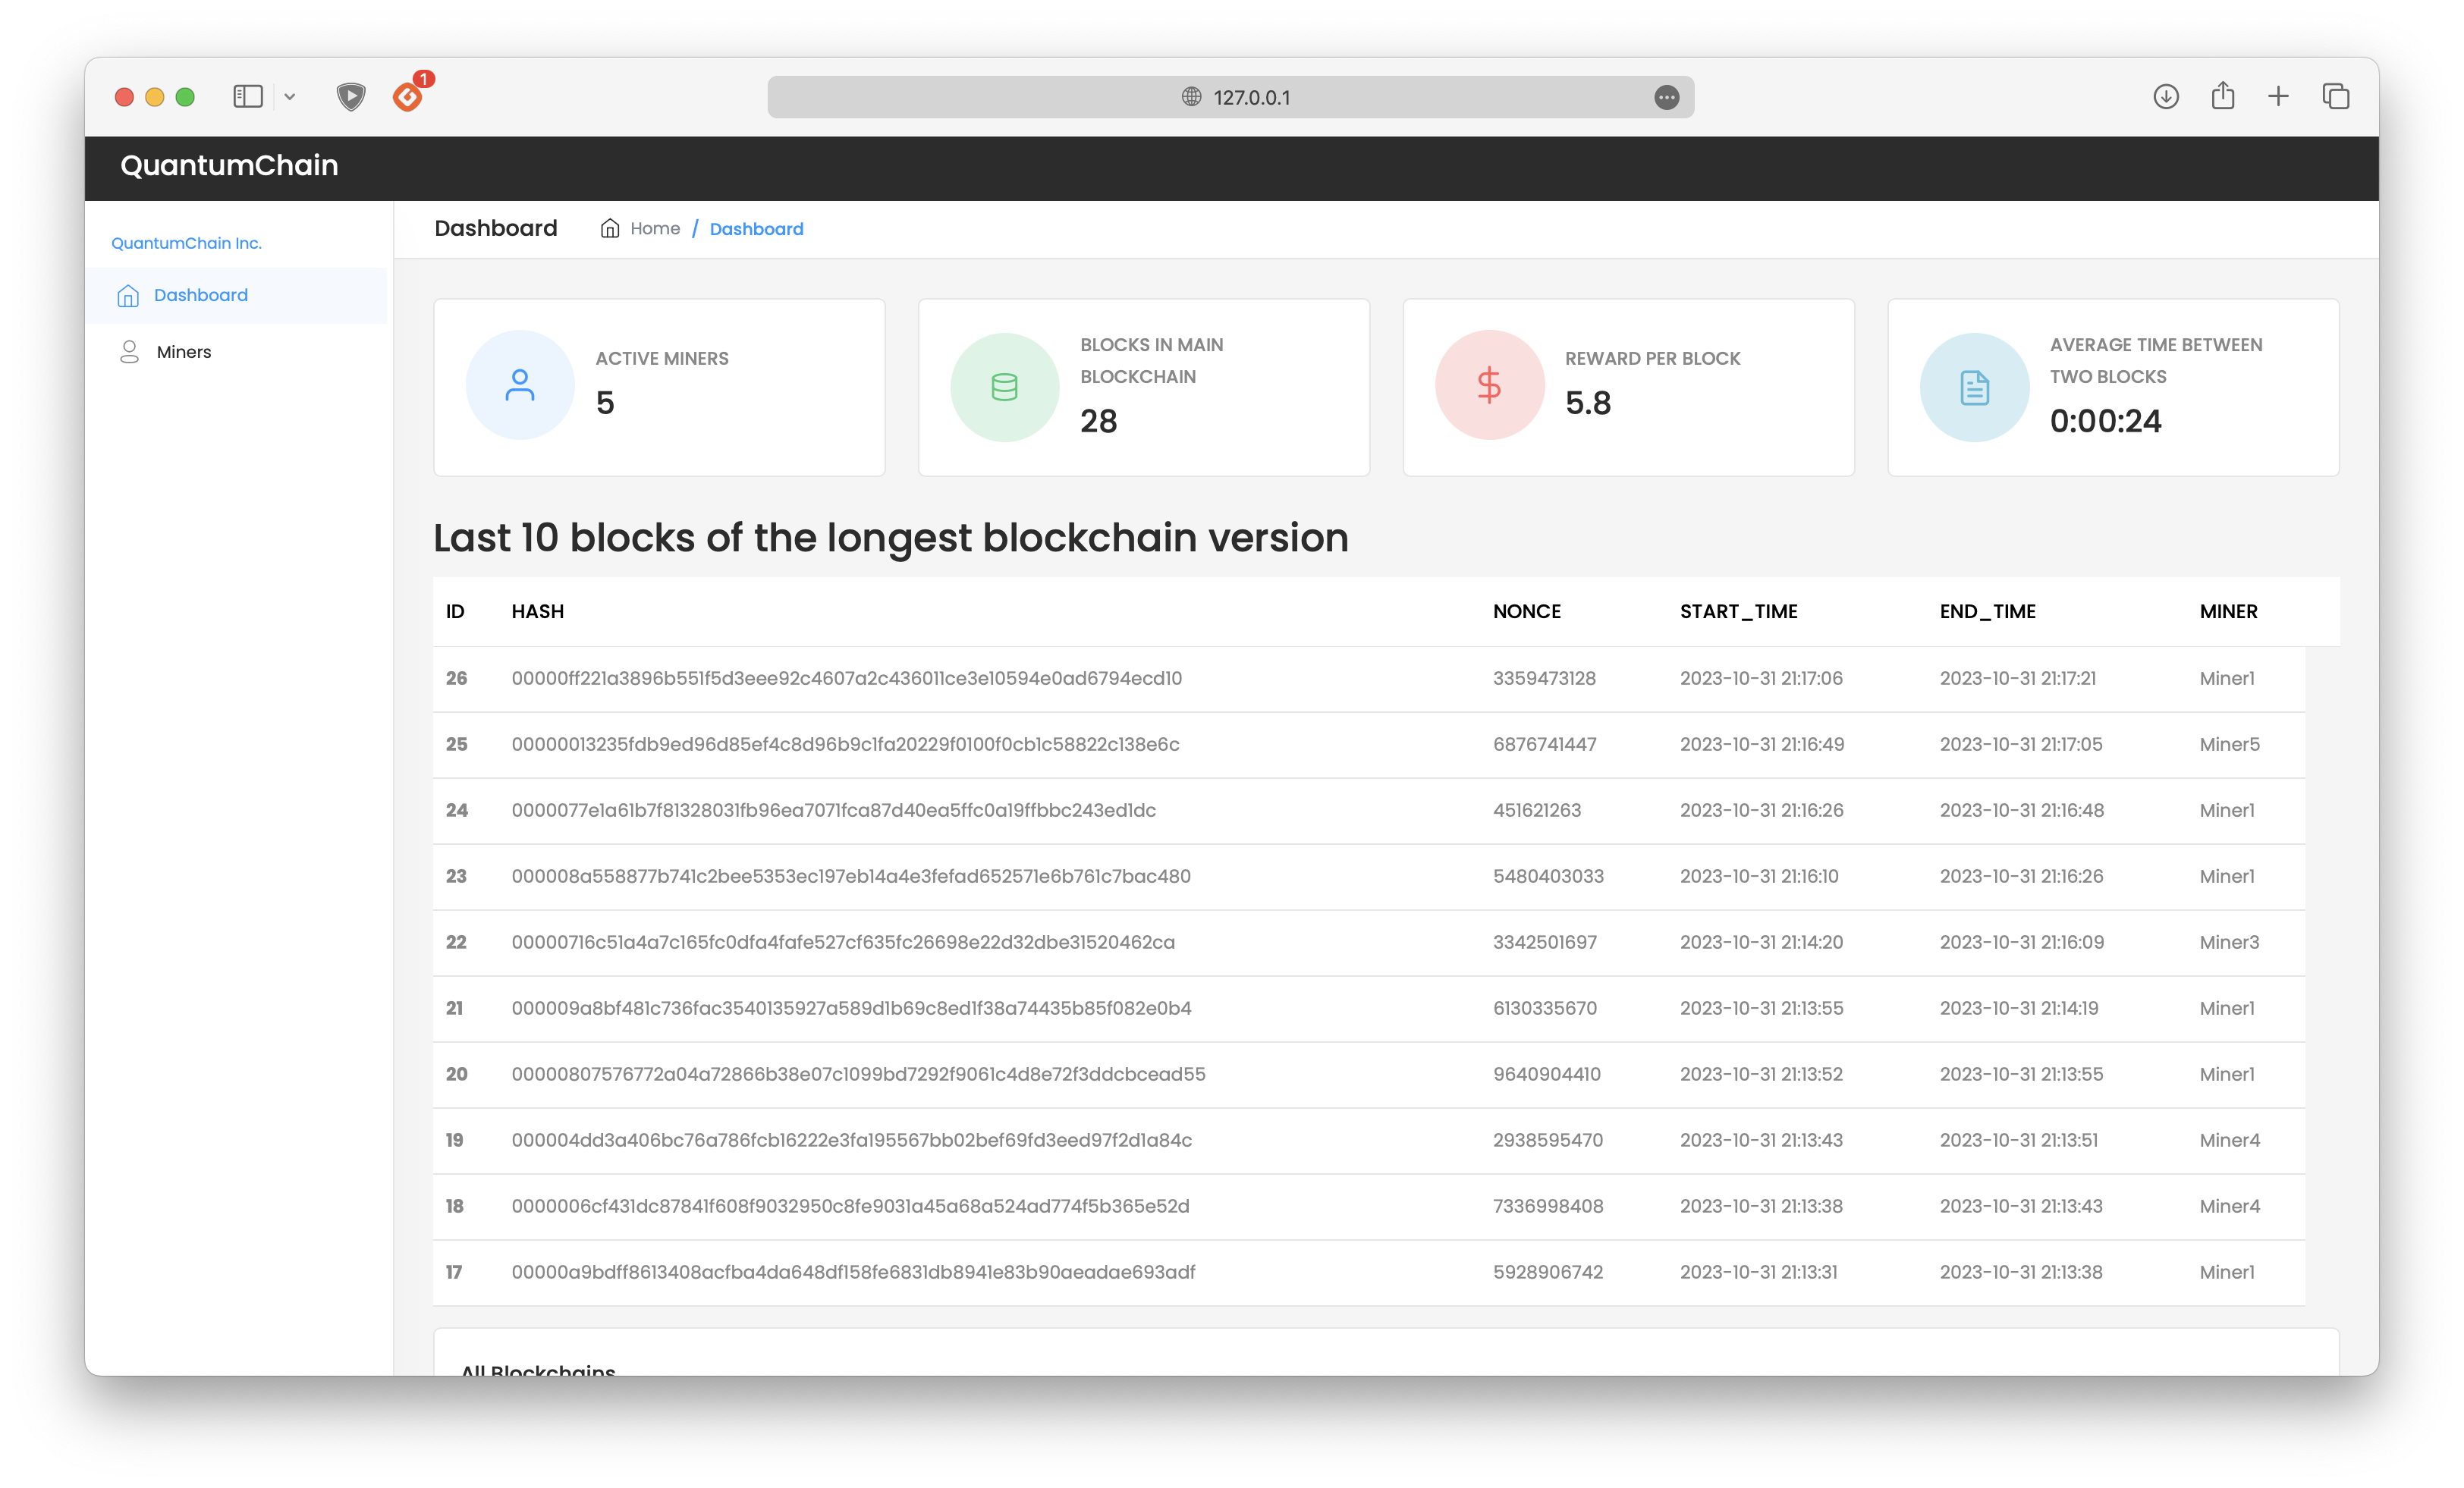Image resolution: width=2464 pixels, height=1488 pixels.
Task: Click the green blocks database icon
Action: point(1004,387)
